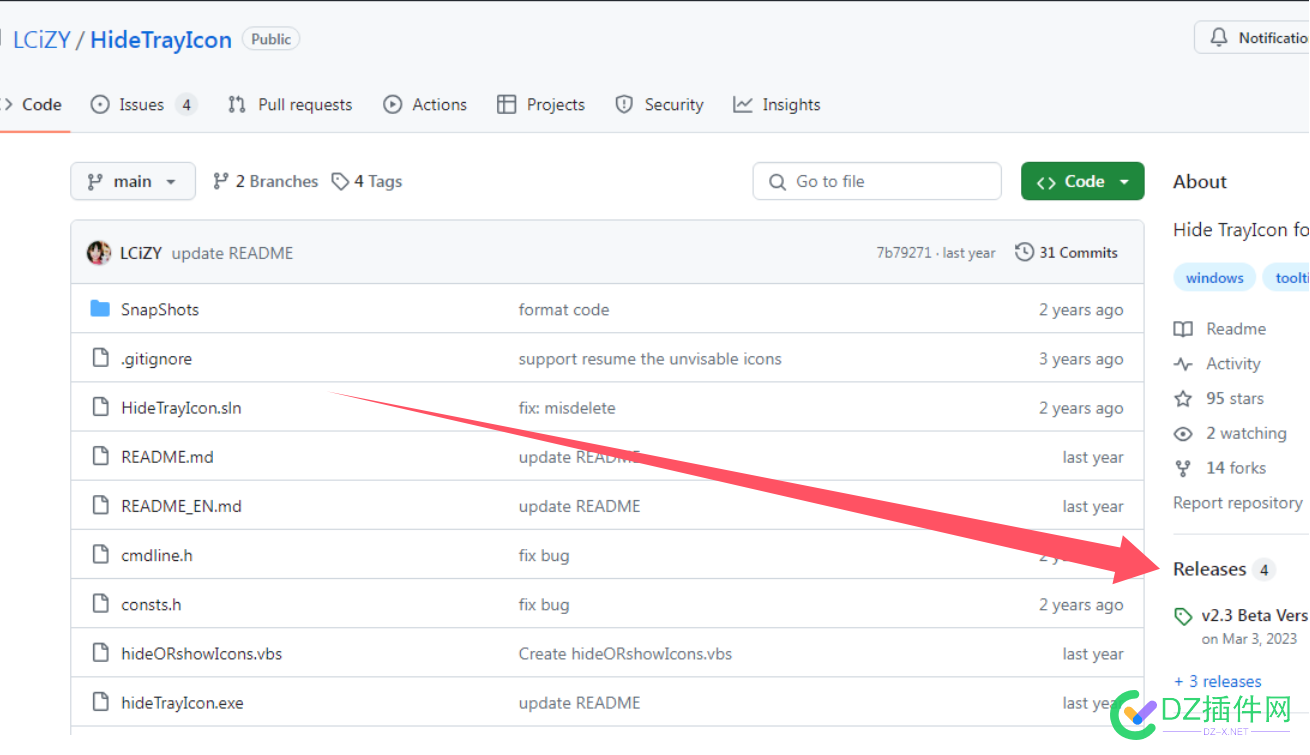The image size is (1310, 755).
Task: Click the Activity pulse icon
Action: tap(1183, 364)
